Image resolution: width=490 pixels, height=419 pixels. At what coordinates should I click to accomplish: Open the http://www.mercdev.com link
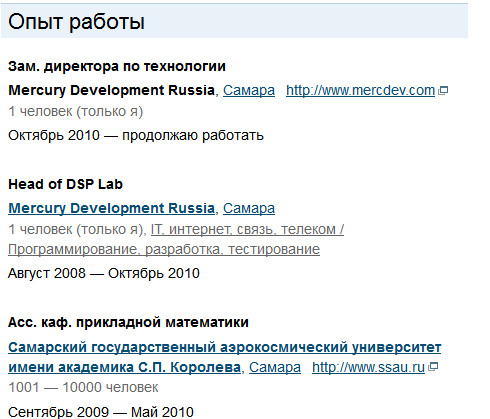(x=360, y=90)
